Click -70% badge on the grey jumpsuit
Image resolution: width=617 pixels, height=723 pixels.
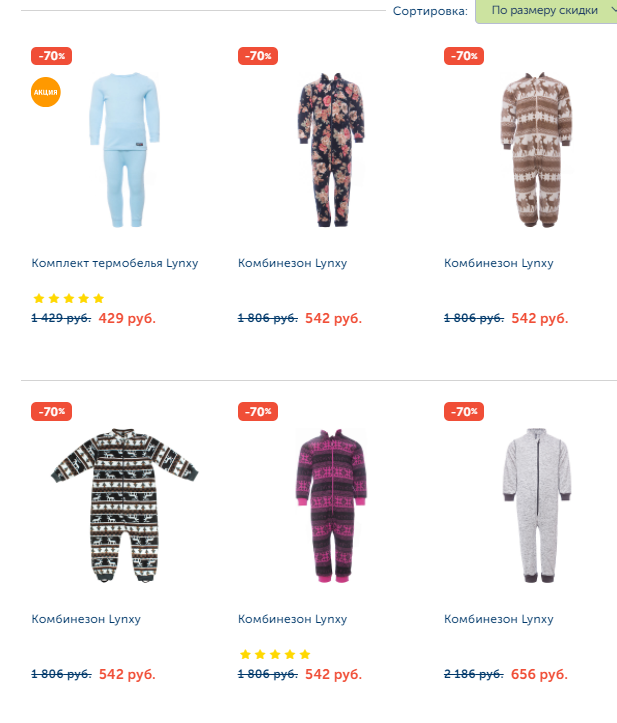click(464, 411)
